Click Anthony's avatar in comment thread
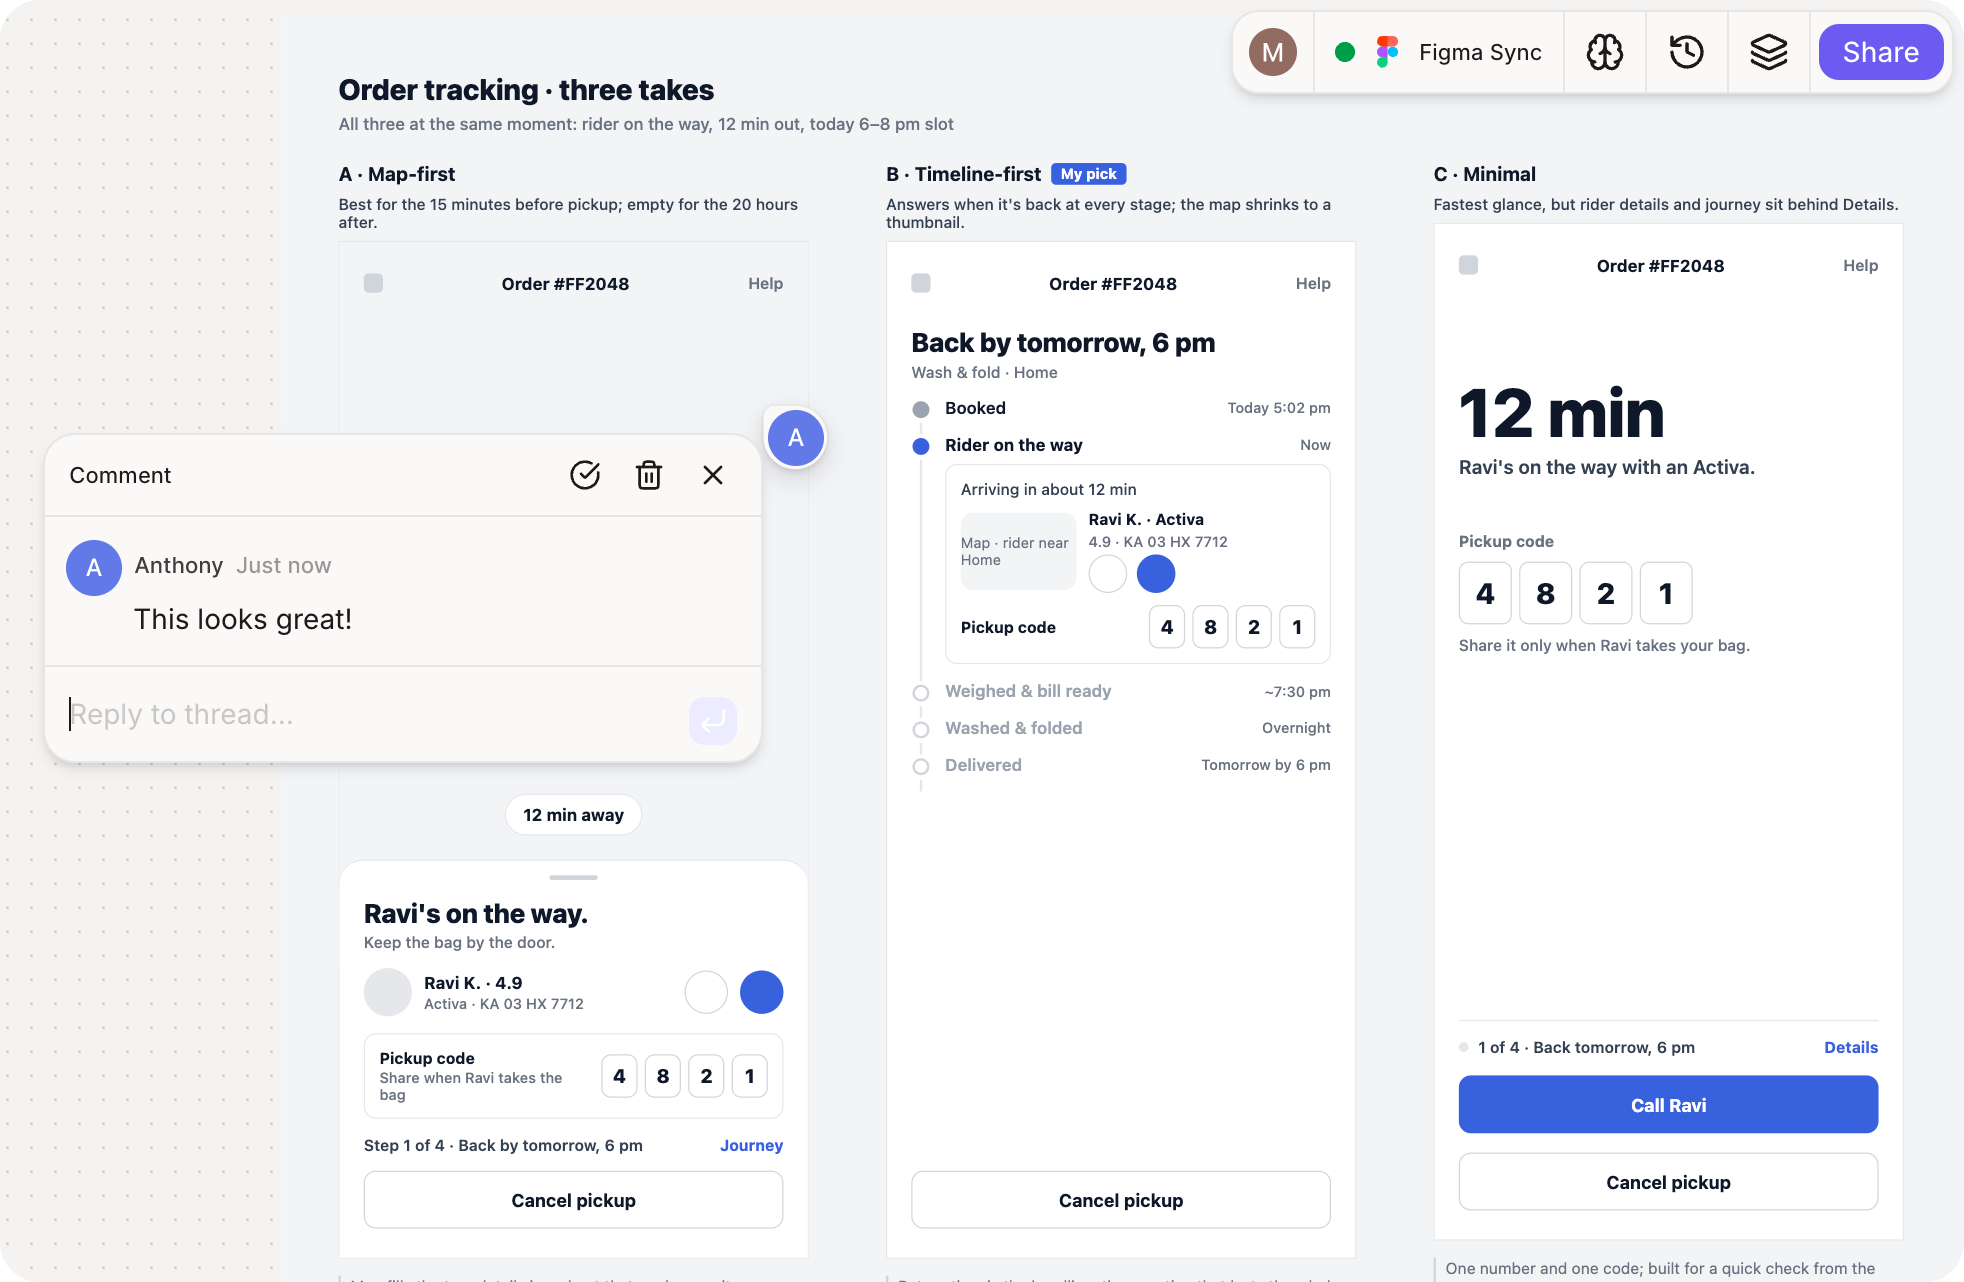The height and width of the screenshot is (1282, 1964). [x=94, y=568]
